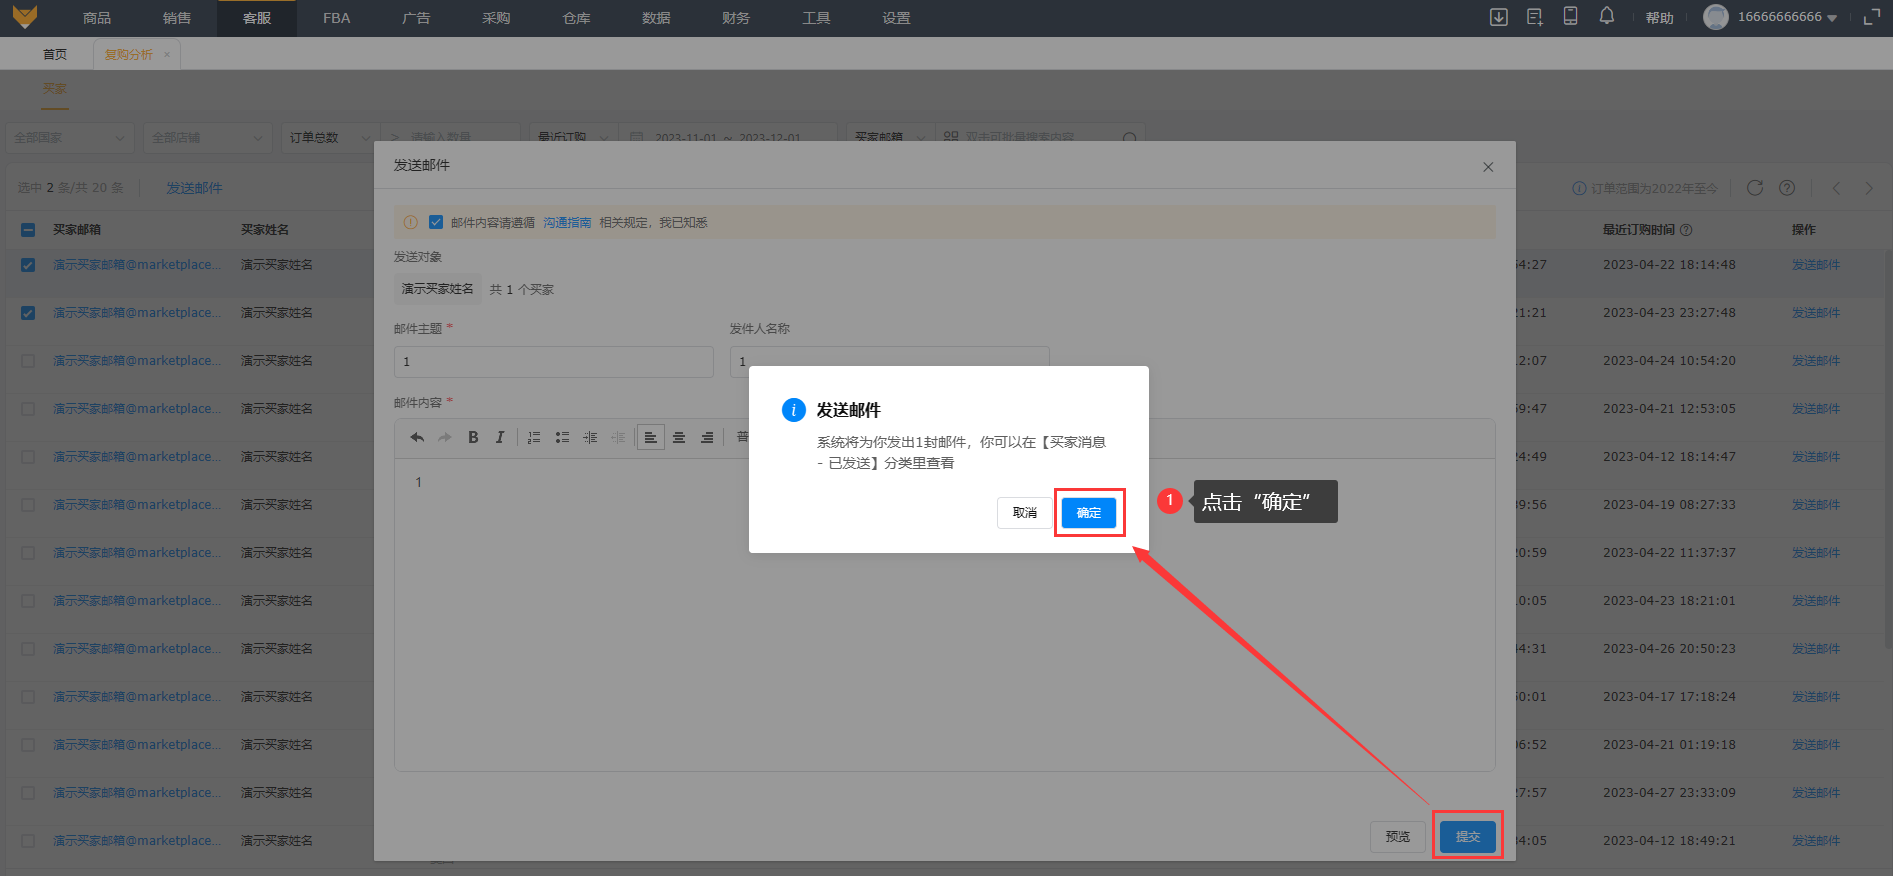Open the 买家邮箱 search type dropdown
Viewport: 1893px width, 876px height.
click(x=890, y=138)
